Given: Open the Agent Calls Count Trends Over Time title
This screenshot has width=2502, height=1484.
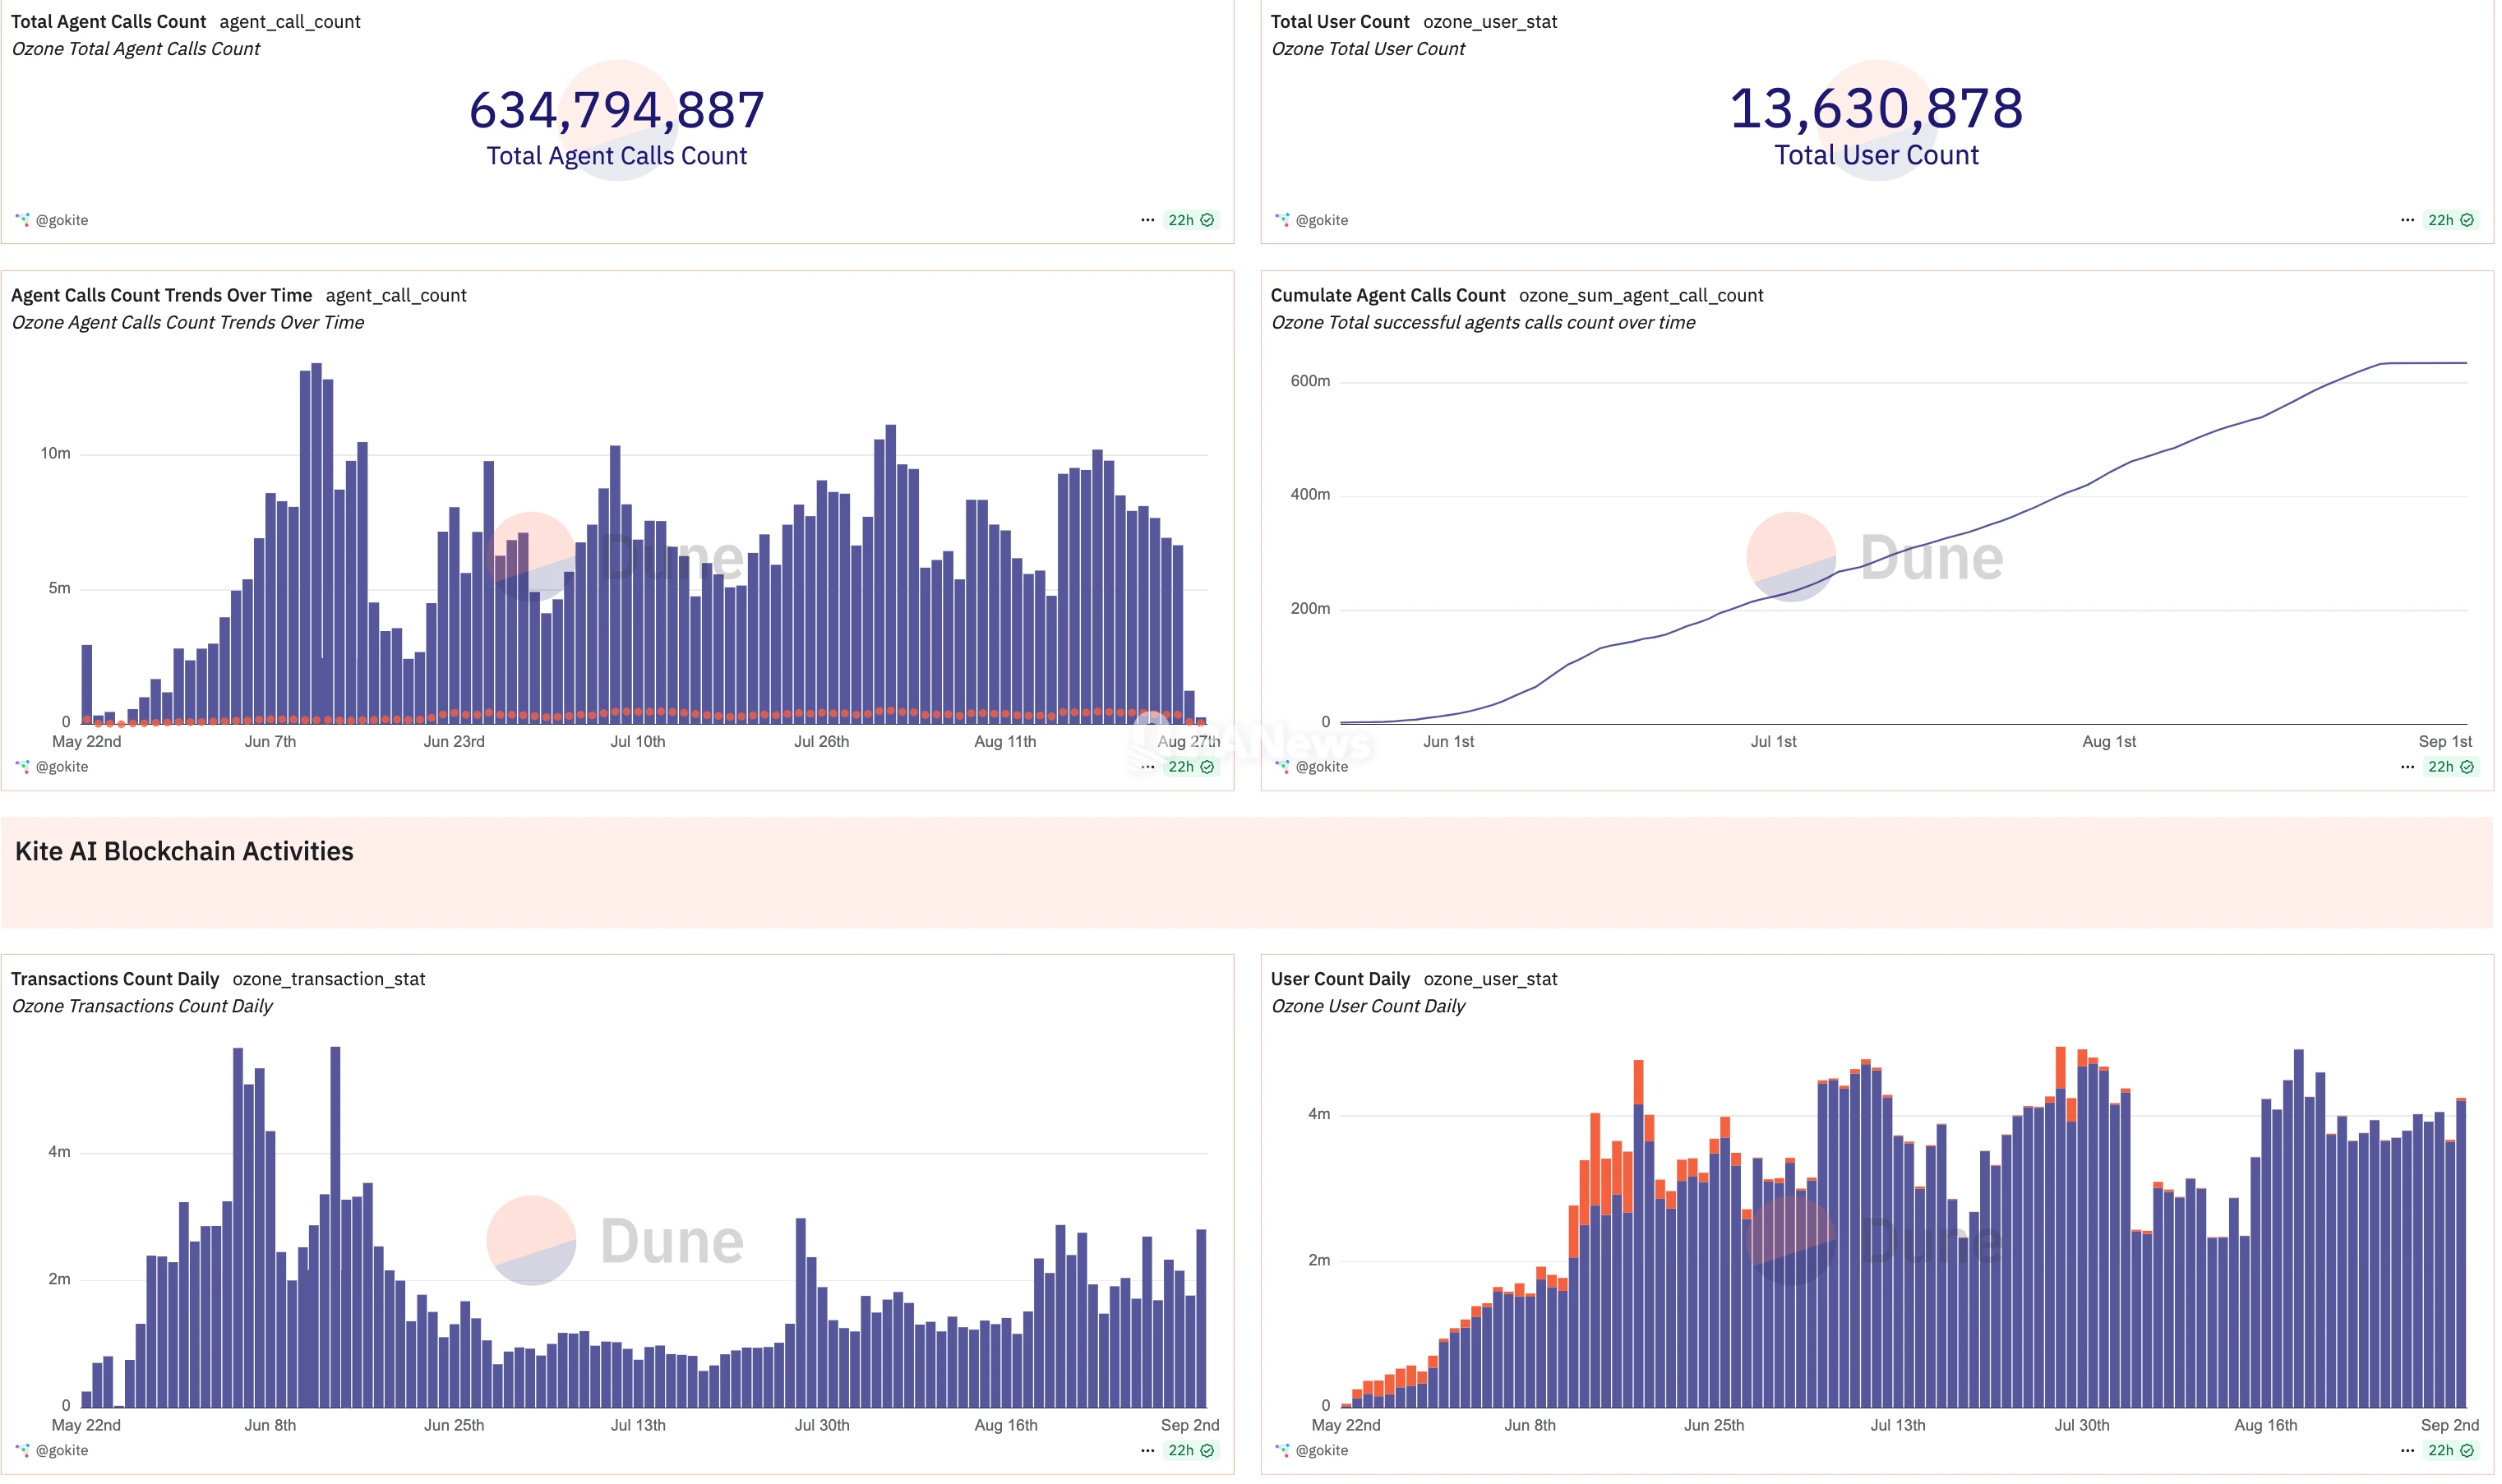Looking at the screenshot, I should [x=161, y=295].
